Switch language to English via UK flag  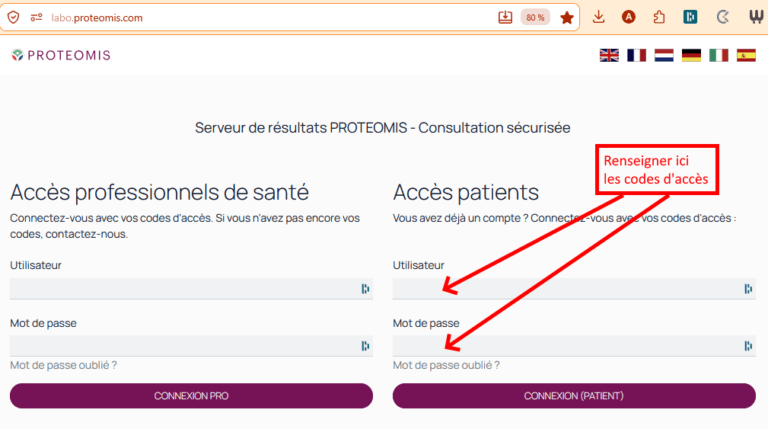coord(609,55)
